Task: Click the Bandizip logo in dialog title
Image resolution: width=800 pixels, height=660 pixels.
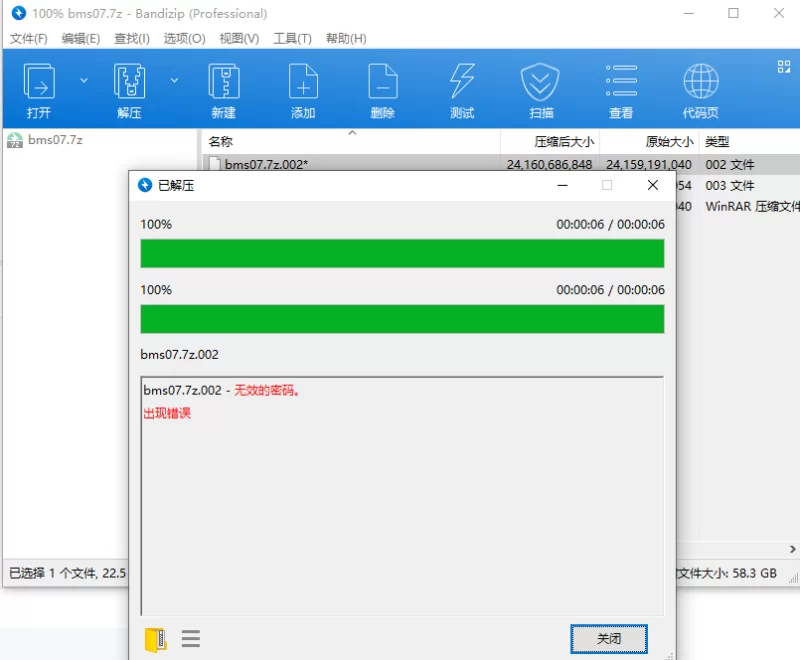Action: click(145, 185)
